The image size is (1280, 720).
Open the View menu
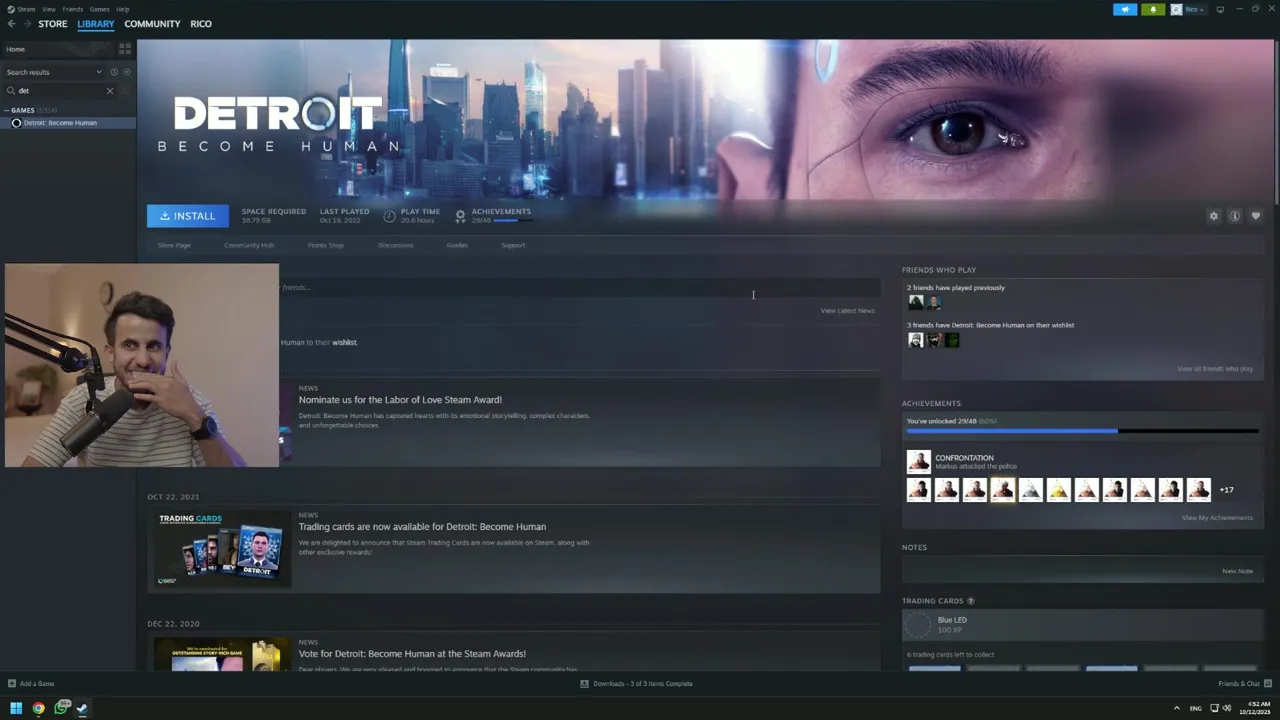pos(48,9)
